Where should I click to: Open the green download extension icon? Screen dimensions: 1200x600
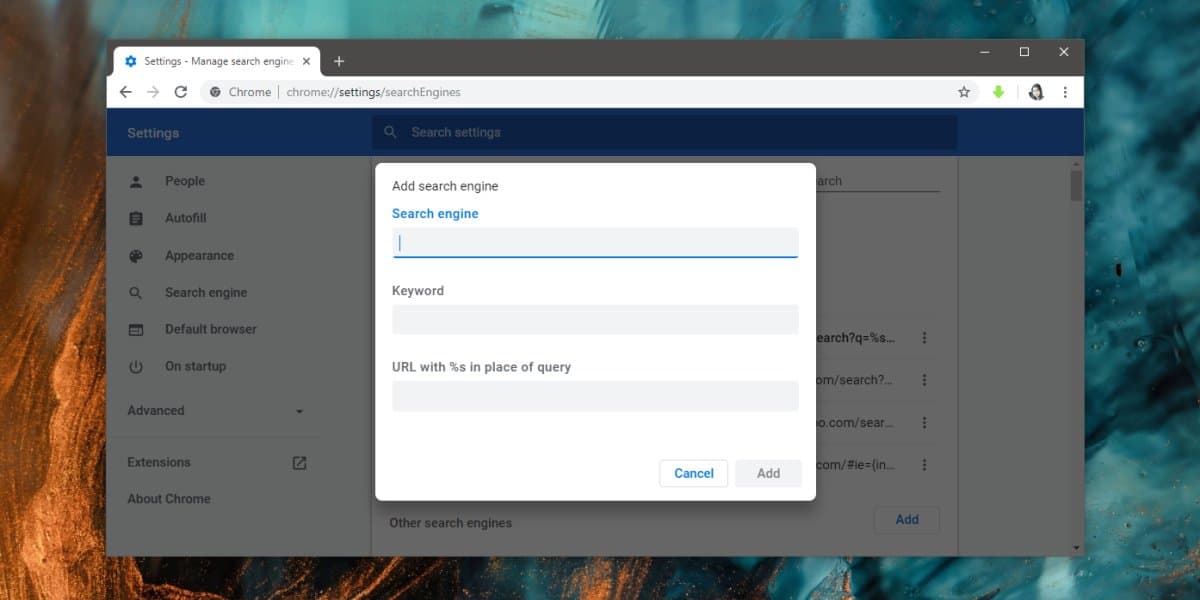[x=998, y=92]
